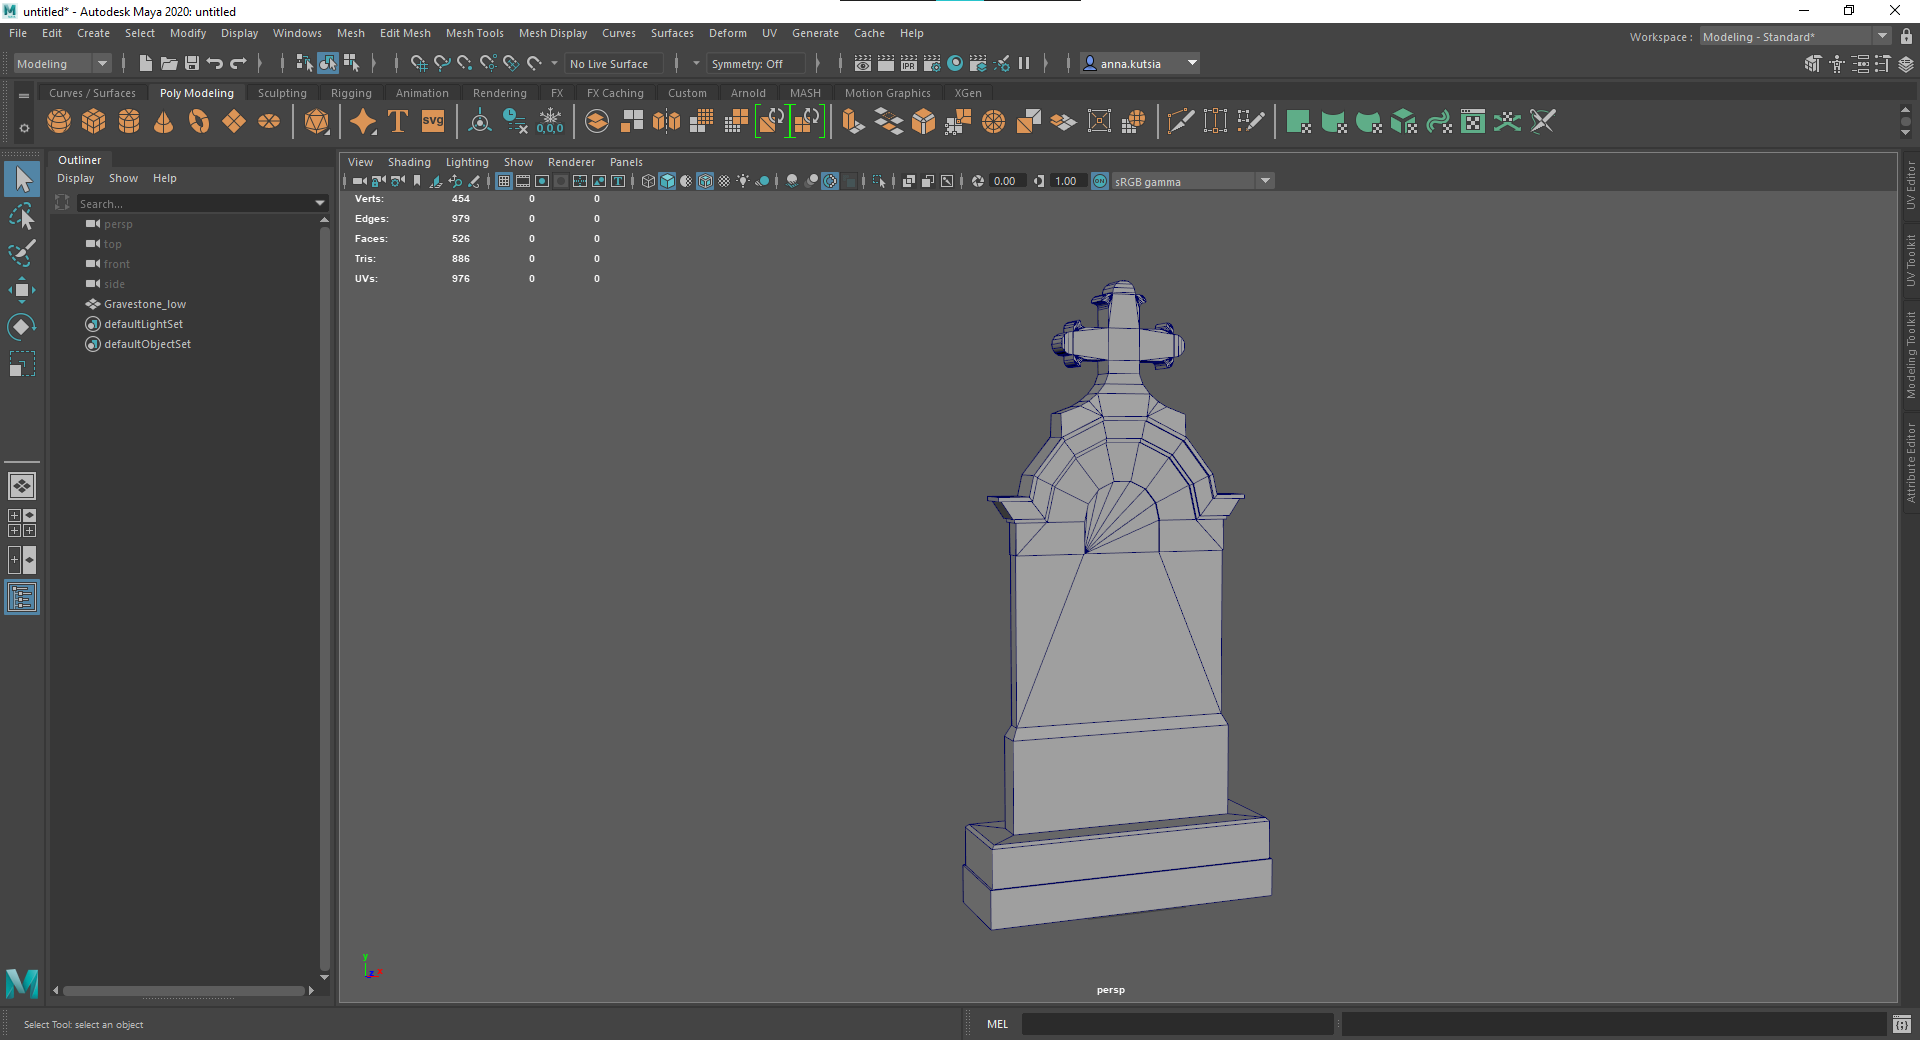Toggle the Outliner panel layout button
The width and height of the screenshot is (1920, 1040).
coord(22,597)
